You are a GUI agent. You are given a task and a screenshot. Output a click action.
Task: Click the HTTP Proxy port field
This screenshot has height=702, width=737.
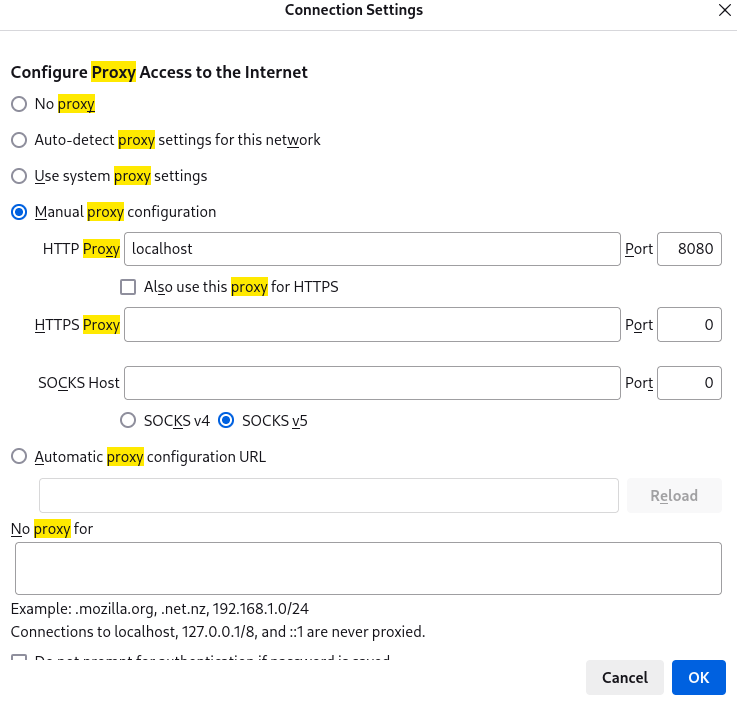689,249
